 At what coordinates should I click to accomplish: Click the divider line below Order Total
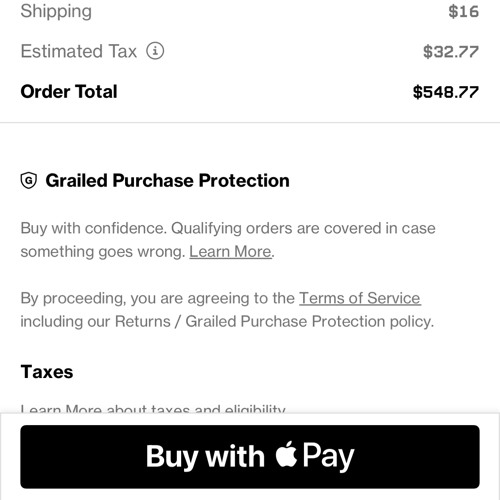(x=250, y=122)
